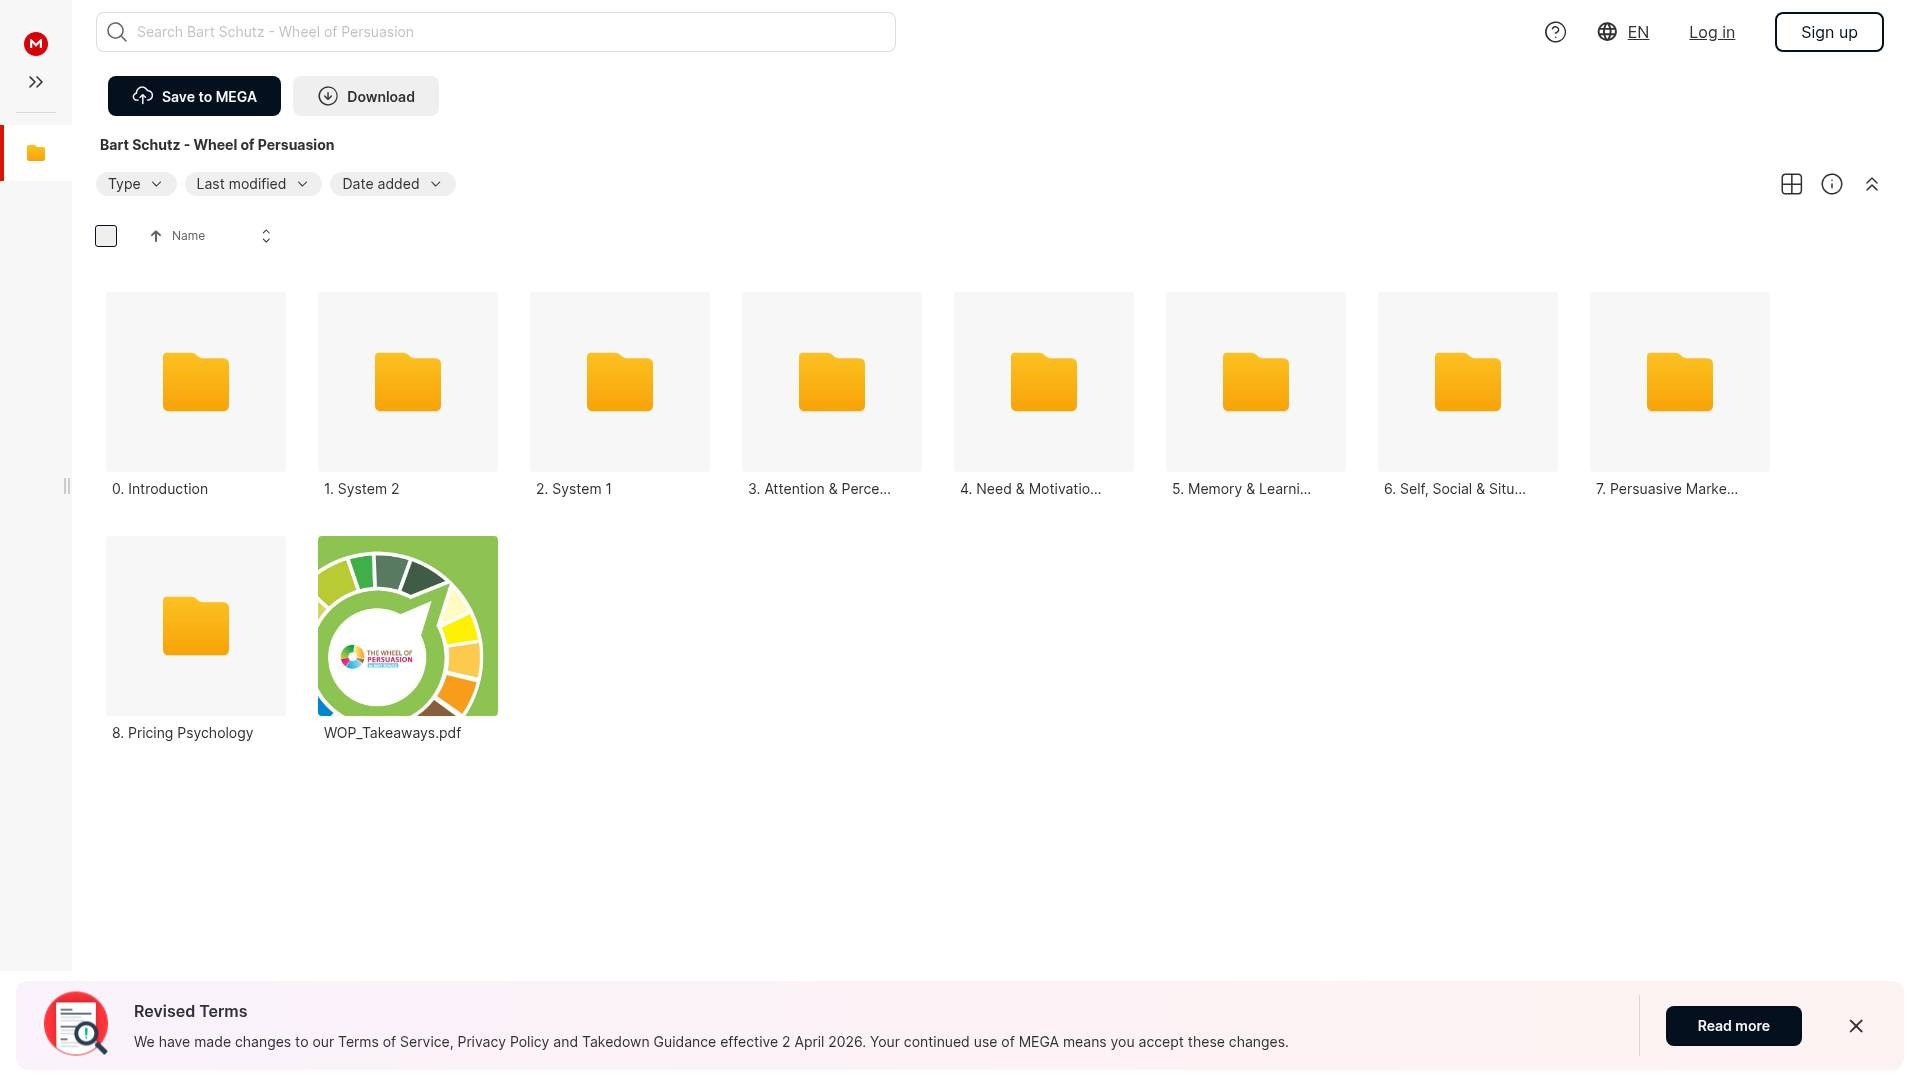Switch to grid/list view icon

click(x=1791, y=184)
